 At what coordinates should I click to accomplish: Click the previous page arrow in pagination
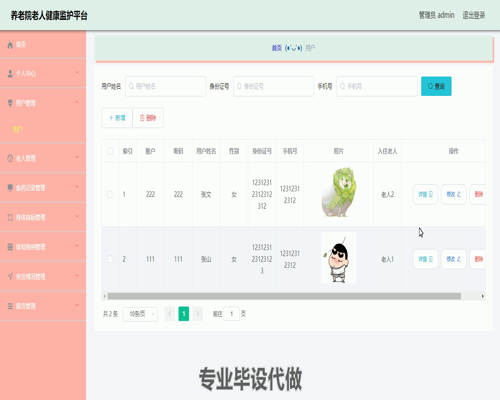[x=170, y=314]
